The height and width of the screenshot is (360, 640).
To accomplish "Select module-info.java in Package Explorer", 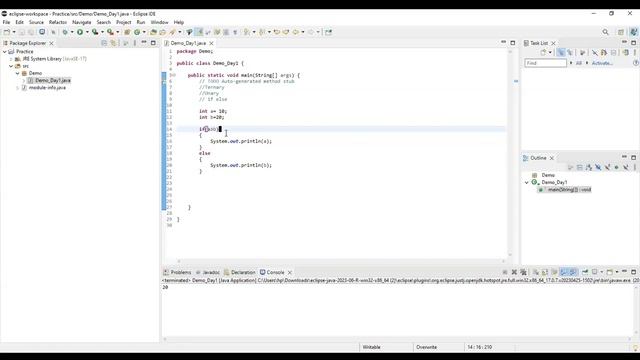I will click(x=47, y=88).
